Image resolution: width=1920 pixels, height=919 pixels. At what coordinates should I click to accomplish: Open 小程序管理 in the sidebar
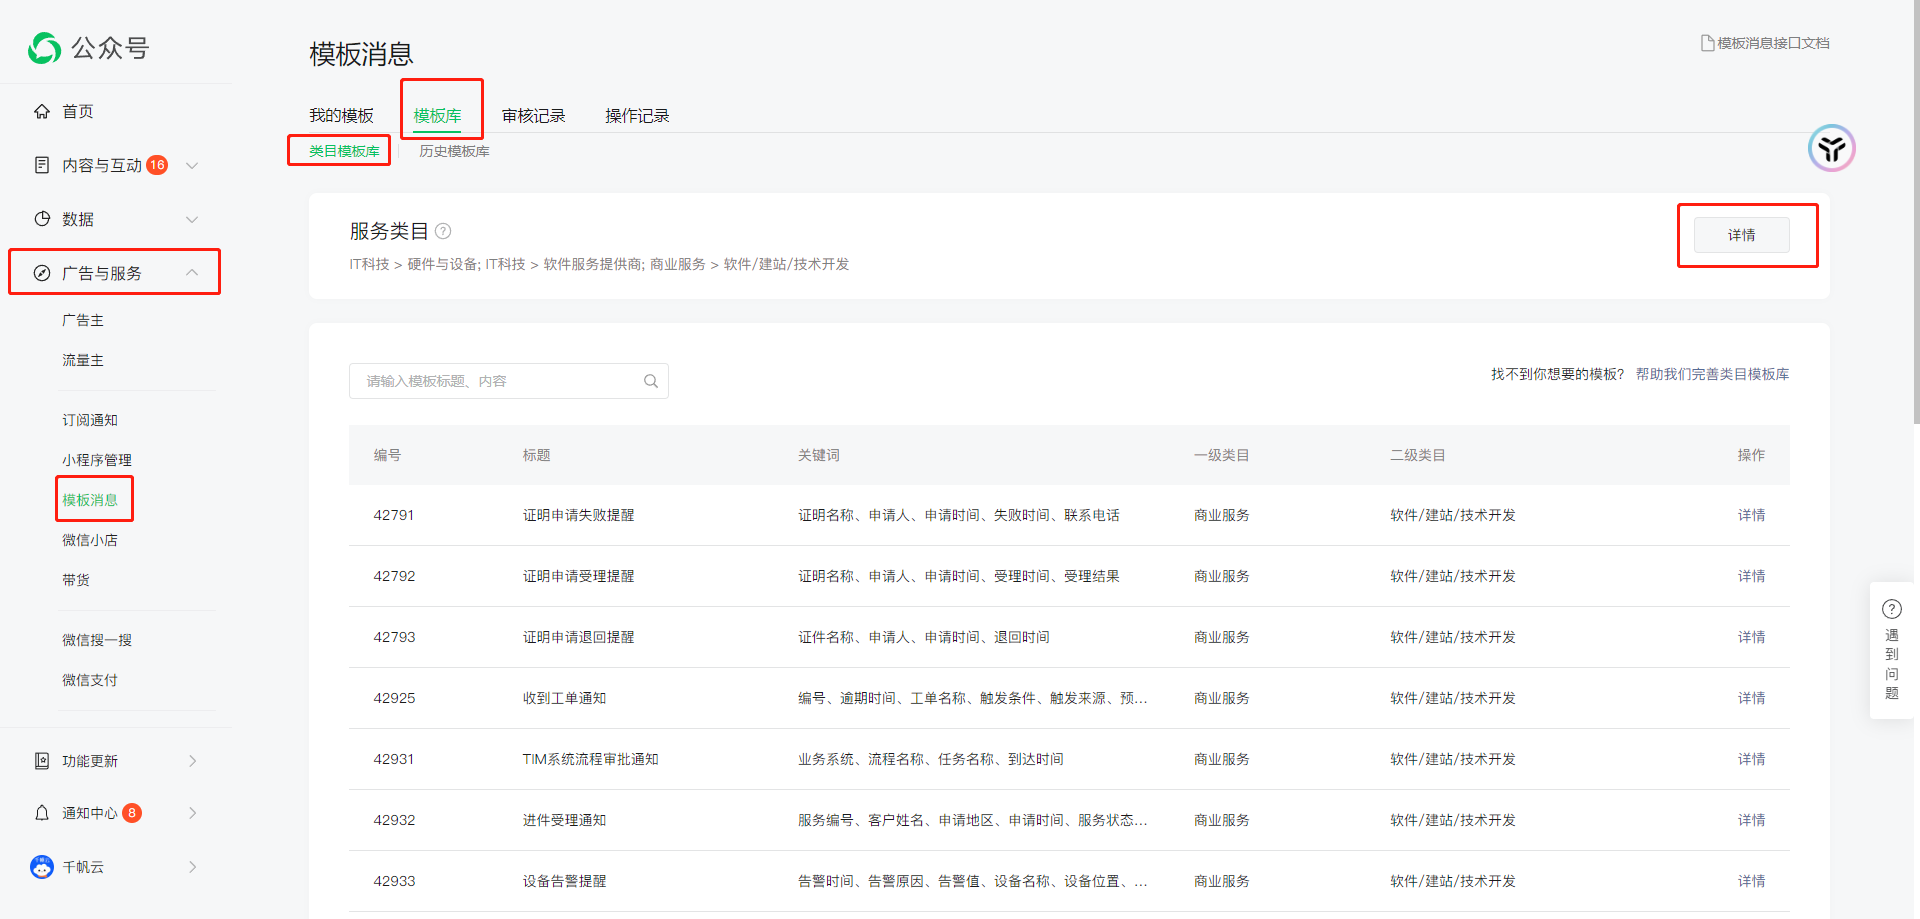[x=97, y=460]
